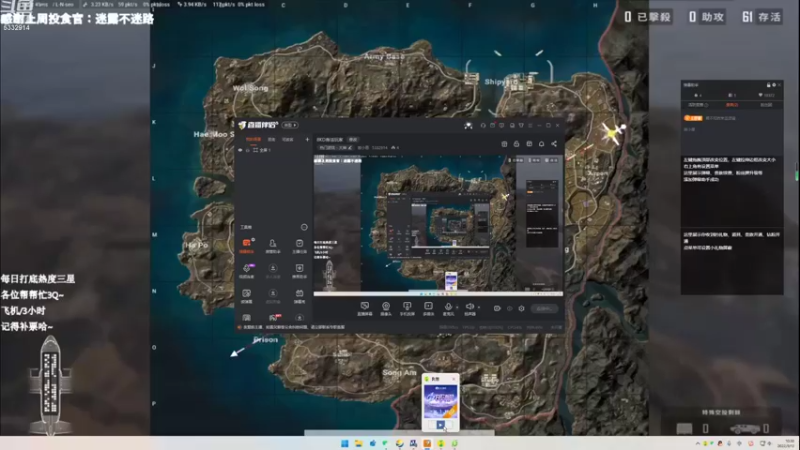The width and height of the screenshot is (800, 450).
Task: Click the taskbar preview thumbnail popup
Action: click(440, 402)
